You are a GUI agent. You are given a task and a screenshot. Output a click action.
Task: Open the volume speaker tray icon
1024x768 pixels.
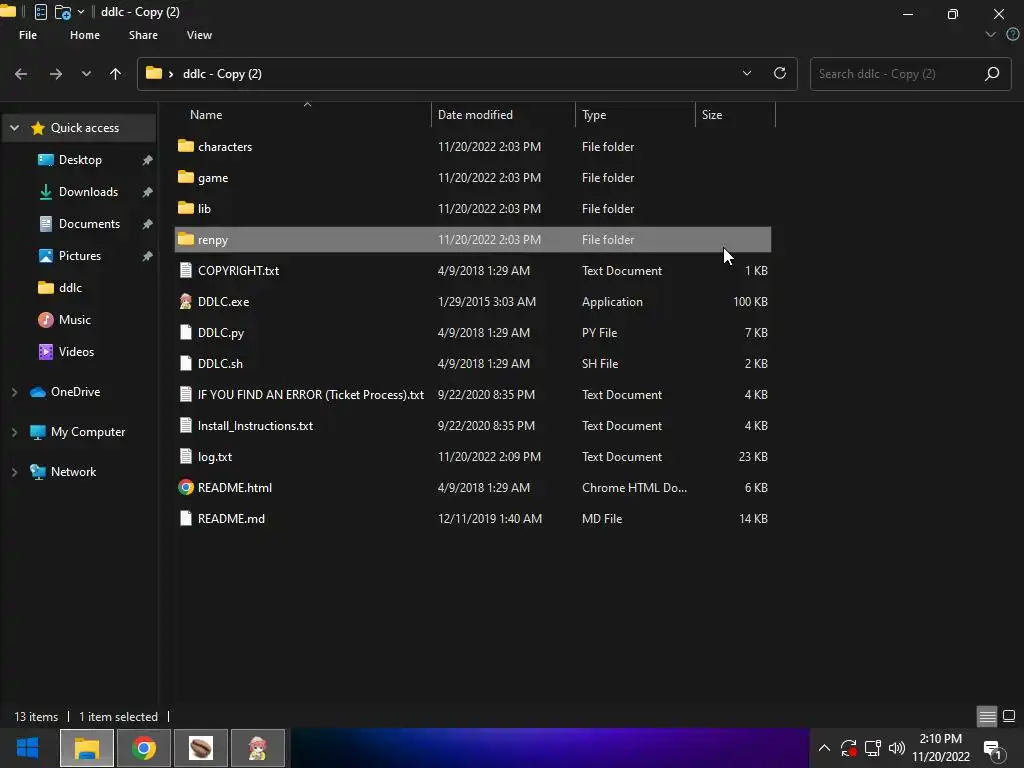[x=897, y=748]
